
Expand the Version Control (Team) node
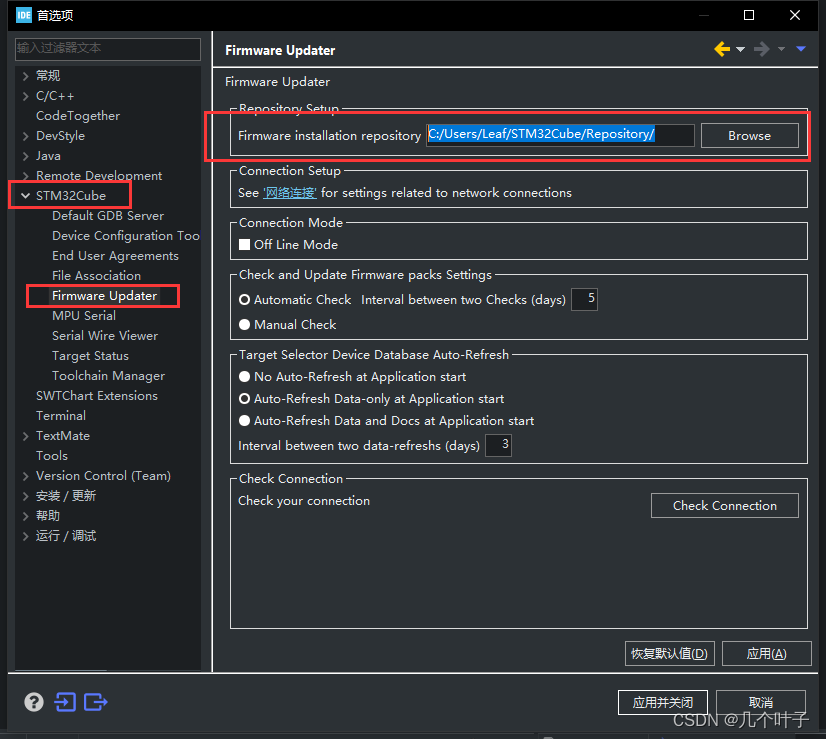coord(25,476)
